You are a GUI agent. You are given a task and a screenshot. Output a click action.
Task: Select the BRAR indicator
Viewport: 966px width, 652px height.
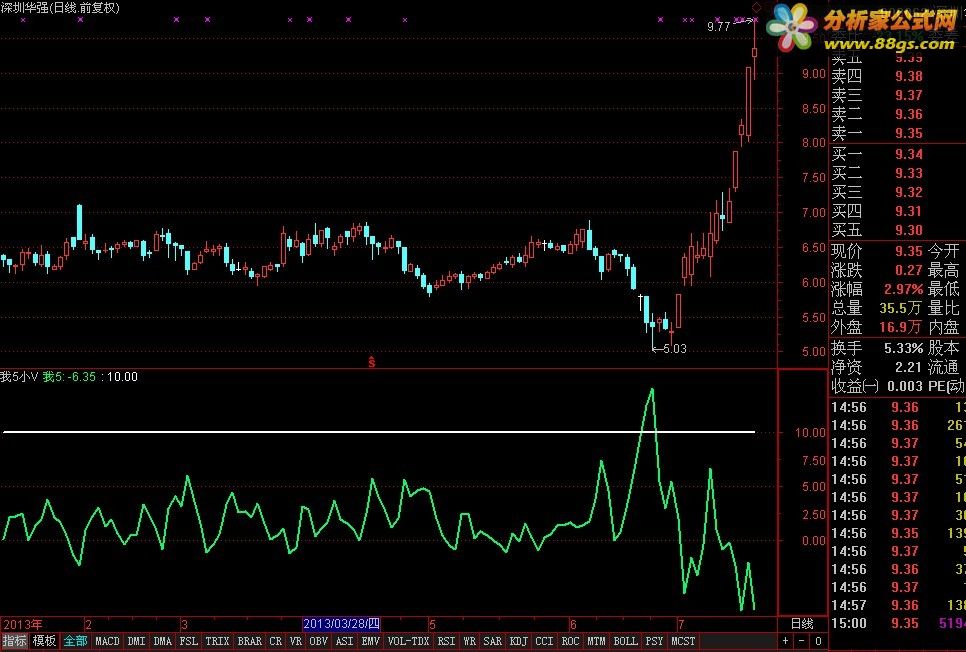[250, 642]
